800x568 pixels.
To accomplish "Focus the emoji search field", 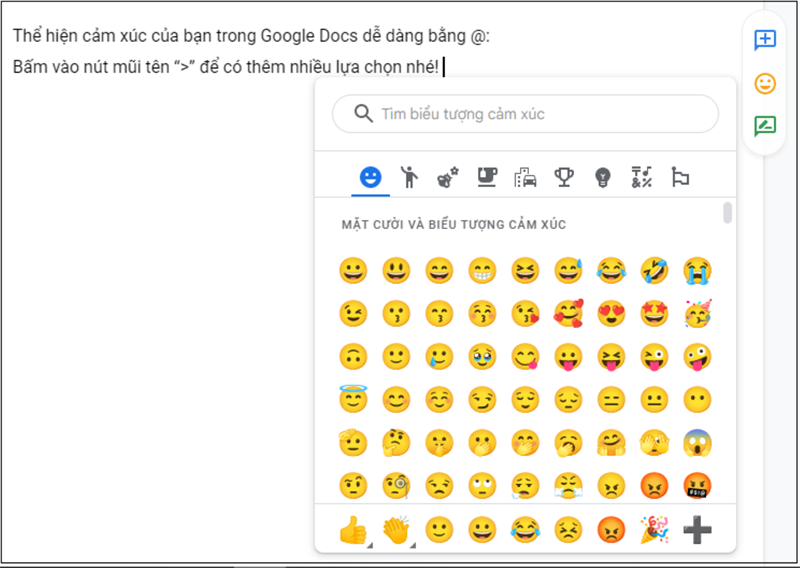I will [525, 114].
